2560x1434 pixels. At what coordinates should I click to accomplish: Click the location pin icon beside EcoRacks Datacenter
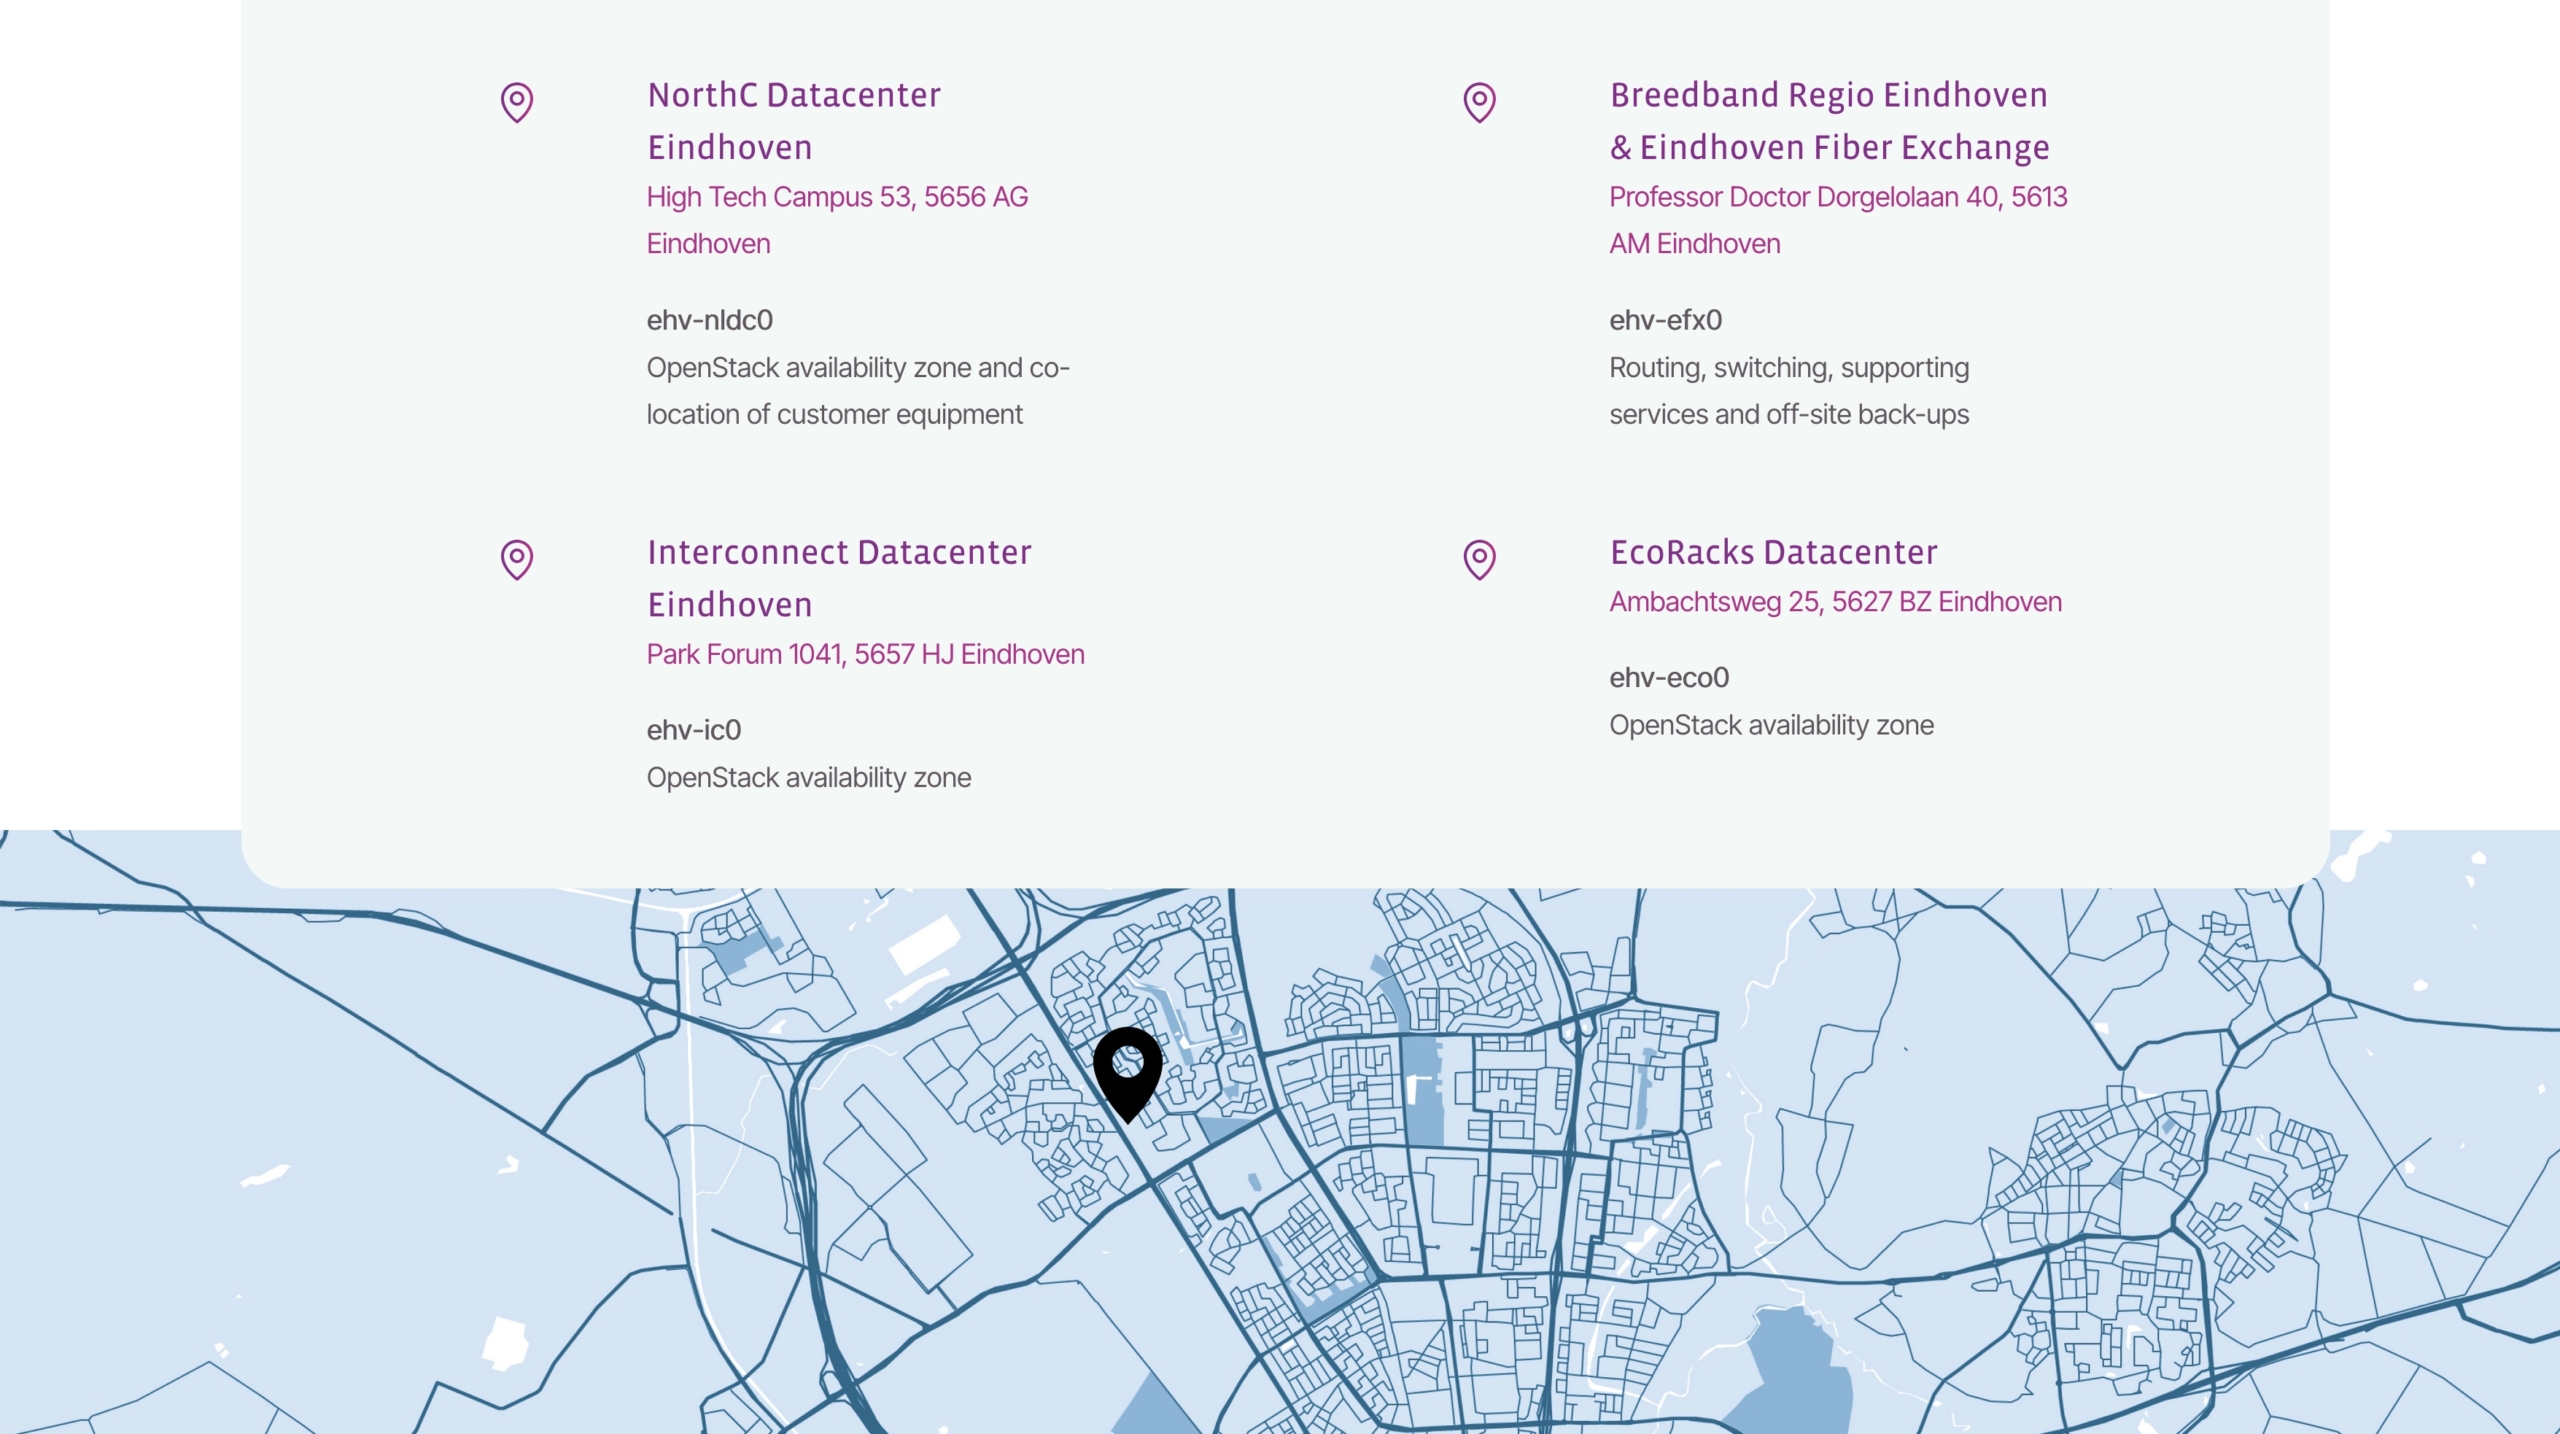pos(1479,559)
